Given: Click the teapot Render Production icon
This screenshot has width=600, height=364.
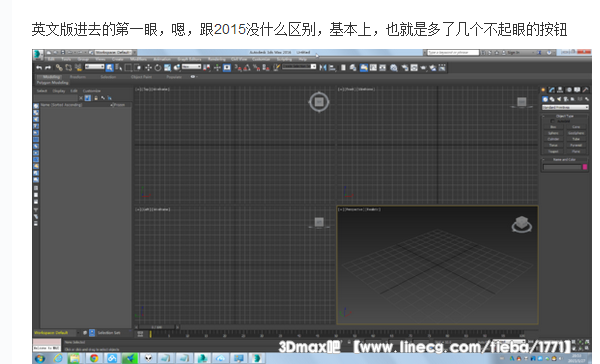Looking at the screenshot, I should [x=423, y=68].
